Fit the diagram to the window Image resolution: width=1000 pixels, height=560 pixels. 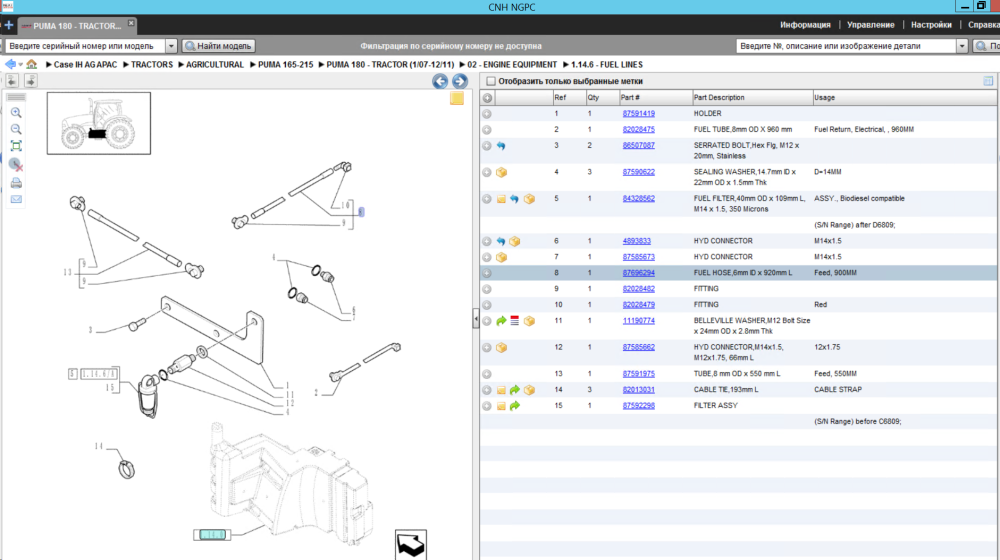point(16,145)
